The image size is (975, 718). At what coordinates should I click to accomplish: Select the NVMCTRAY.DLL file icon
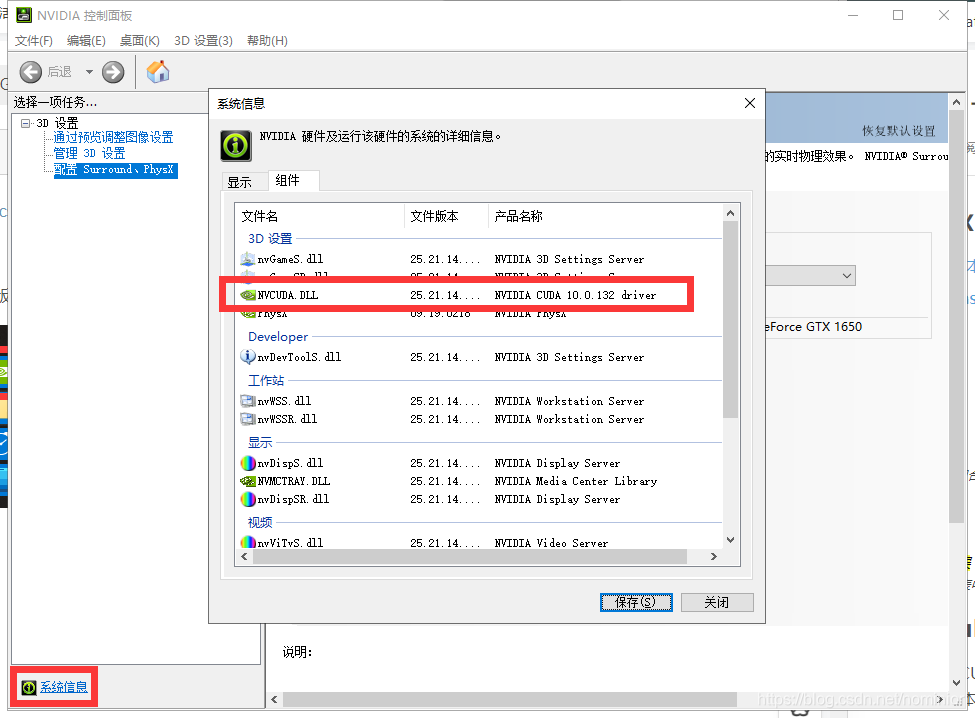[x=247, y=481]
